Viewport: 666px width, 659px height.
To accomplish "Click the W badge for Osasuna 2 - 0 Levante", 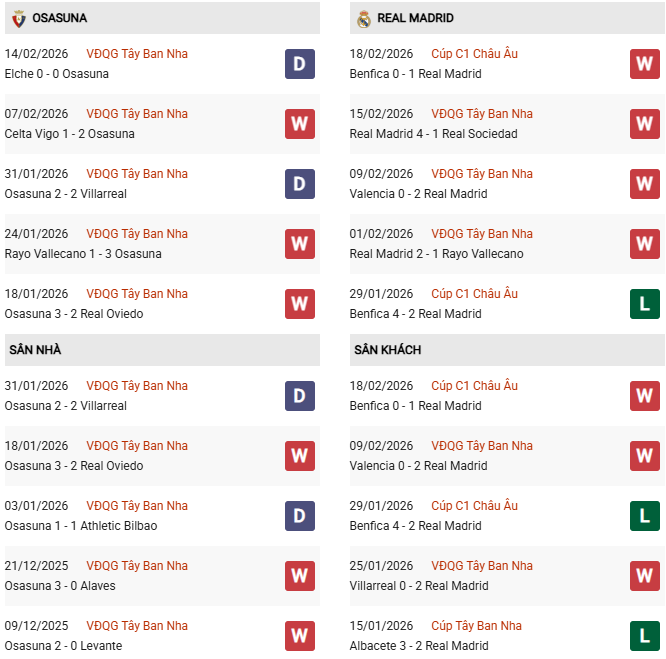I will click(299, 636).
